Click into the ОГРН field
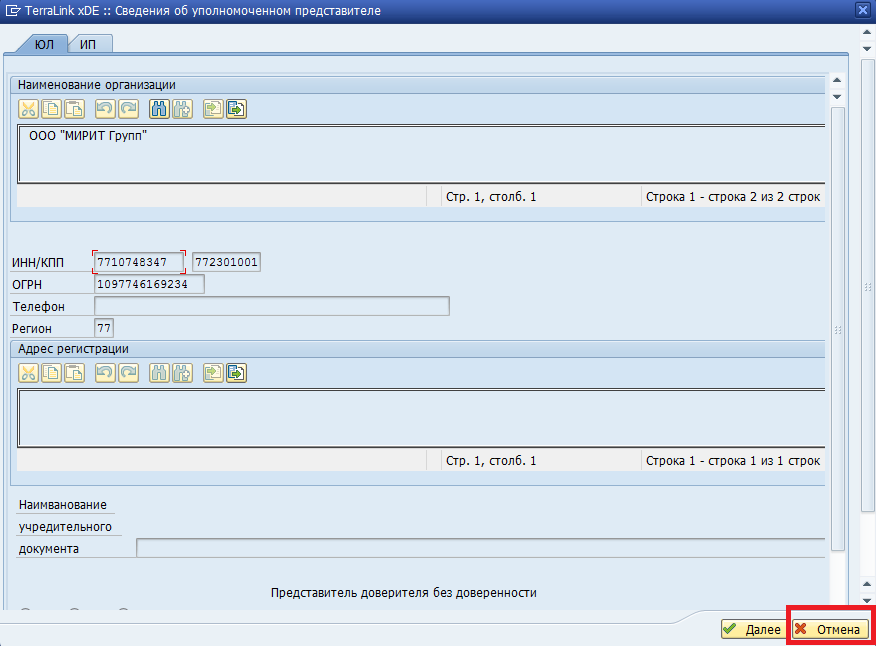876x646 pixels. click(148, 284)
